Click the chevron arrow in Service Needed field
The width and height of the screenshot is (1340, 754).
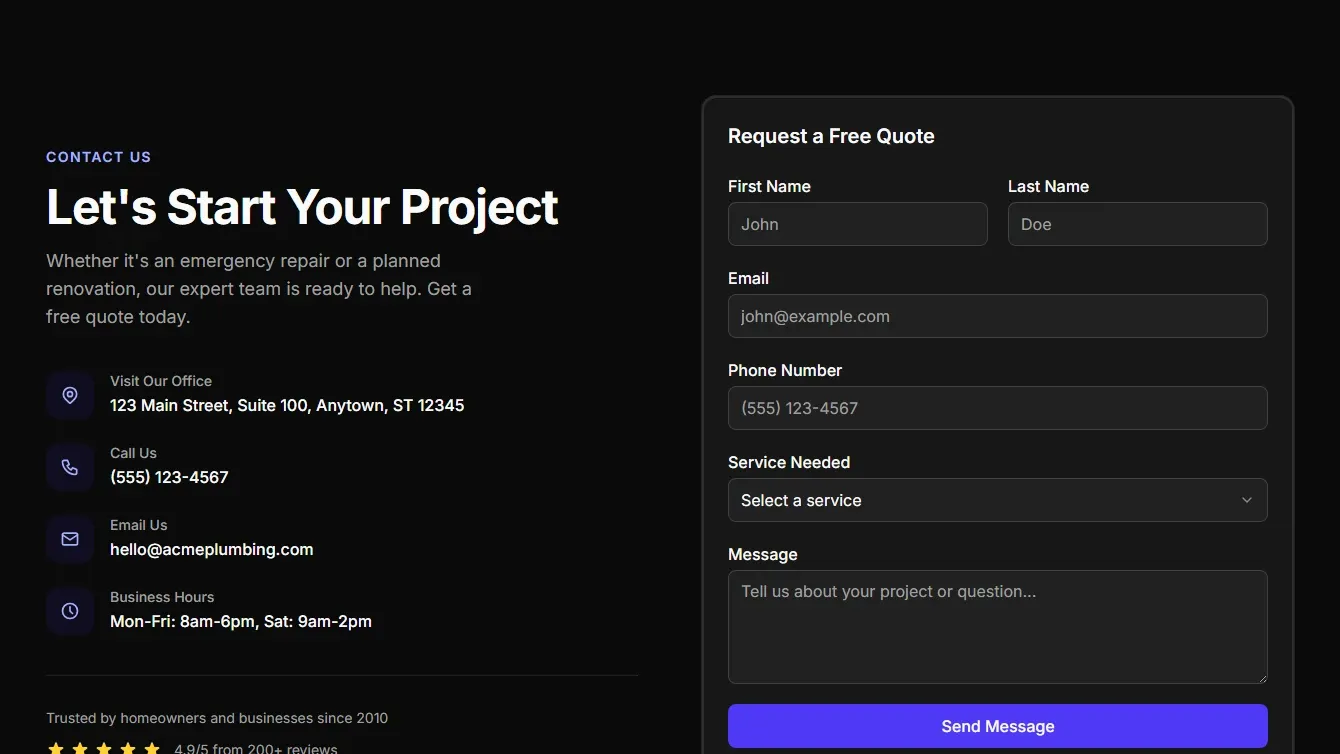tap(1246, 500)
